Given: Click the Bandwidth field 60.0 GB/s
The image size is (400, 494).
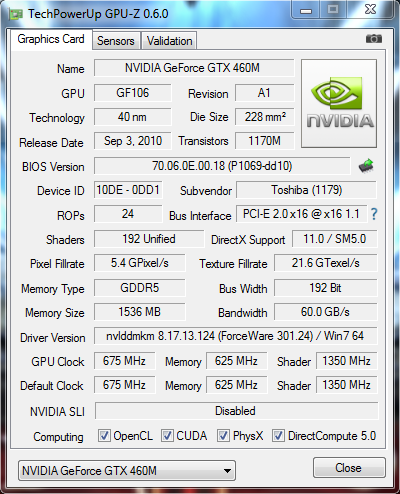Looking at the screenshot, I should click(x=326, y=312).
